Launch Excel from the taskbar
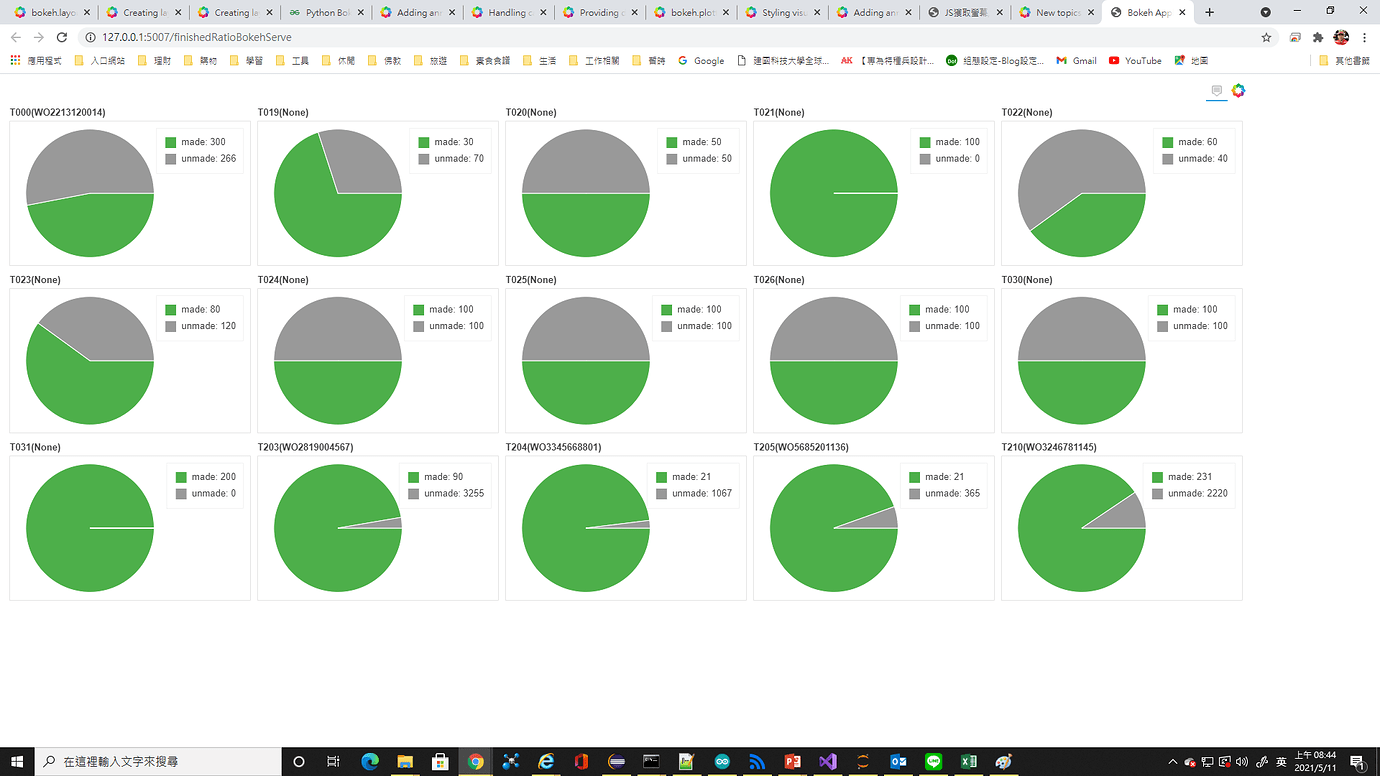1380x776 pixels. click(x=968, y=762)
